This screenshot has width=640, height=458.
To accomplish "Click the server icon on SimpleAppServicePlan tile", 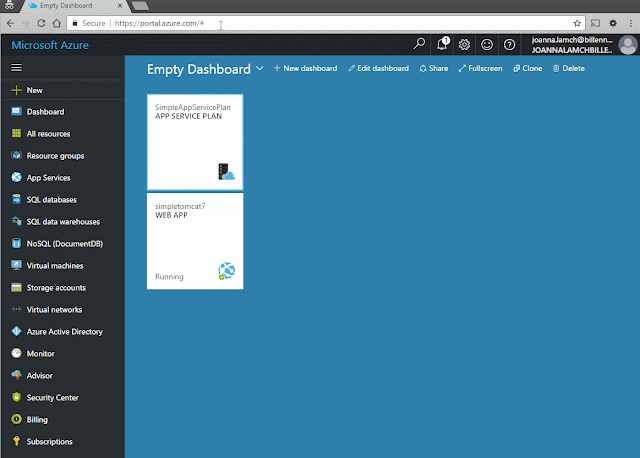I will (226, 172).
